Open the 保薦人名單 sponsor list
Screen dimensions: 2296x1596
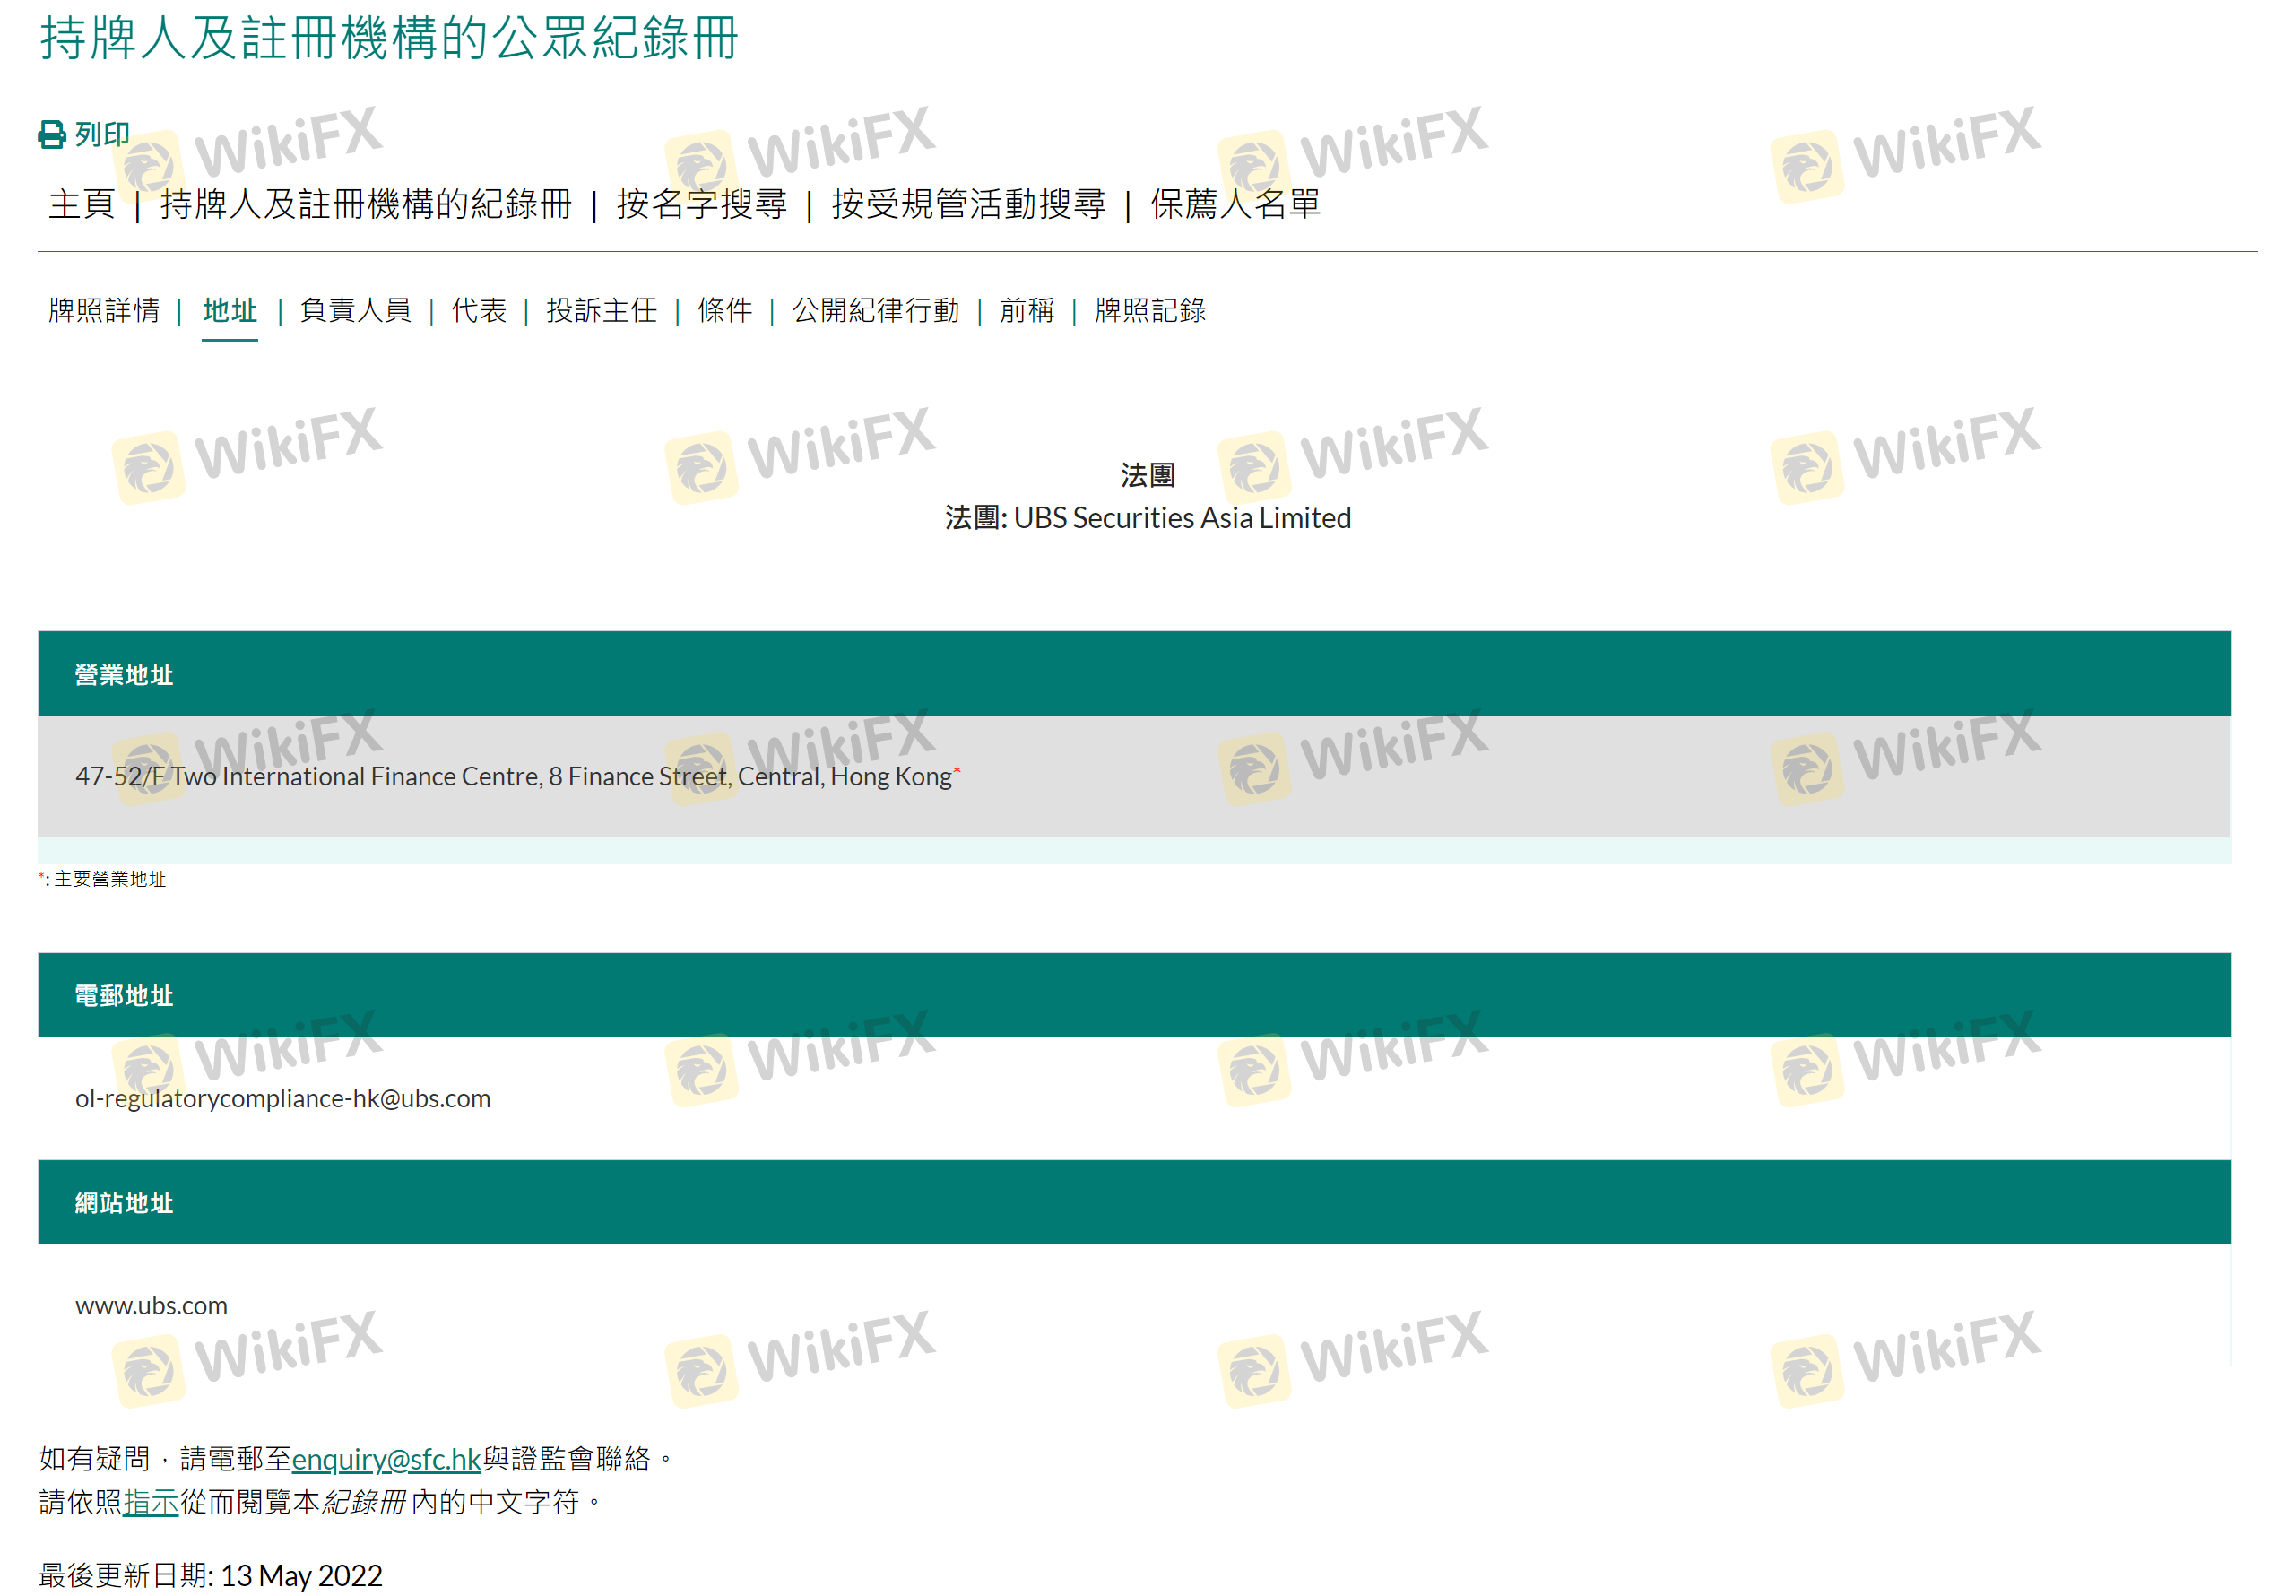1235,204
